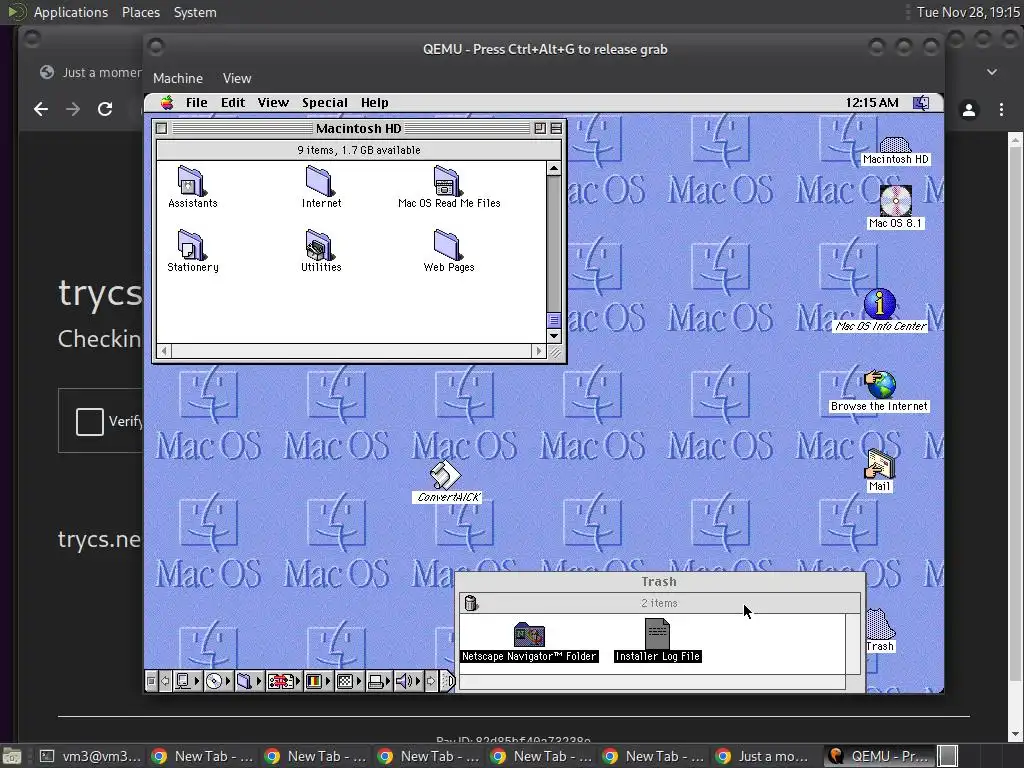
Task: Open the File menu
Action: pos(196,103)
